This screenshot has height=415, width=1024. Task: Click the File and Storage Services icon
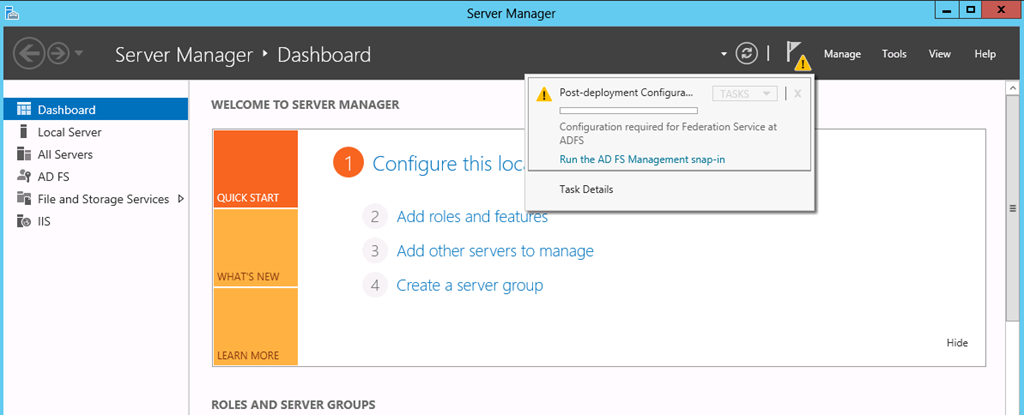24,199
